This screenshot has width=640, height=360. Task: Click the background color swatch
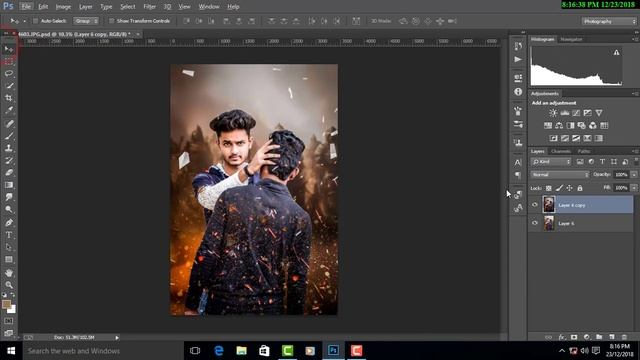13,310
